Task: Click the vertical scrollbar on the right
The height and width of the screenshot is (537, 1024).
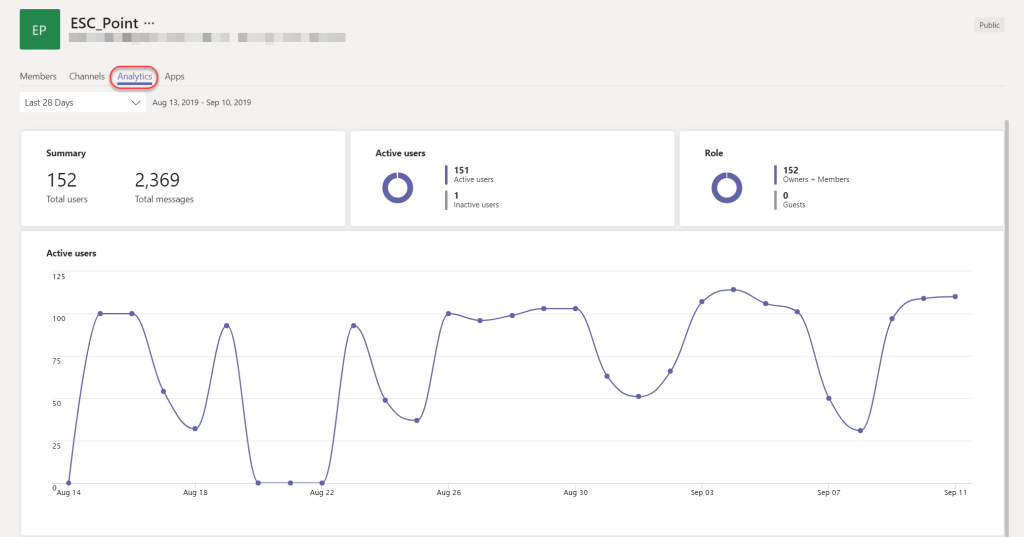Action: coord(1007,300)
